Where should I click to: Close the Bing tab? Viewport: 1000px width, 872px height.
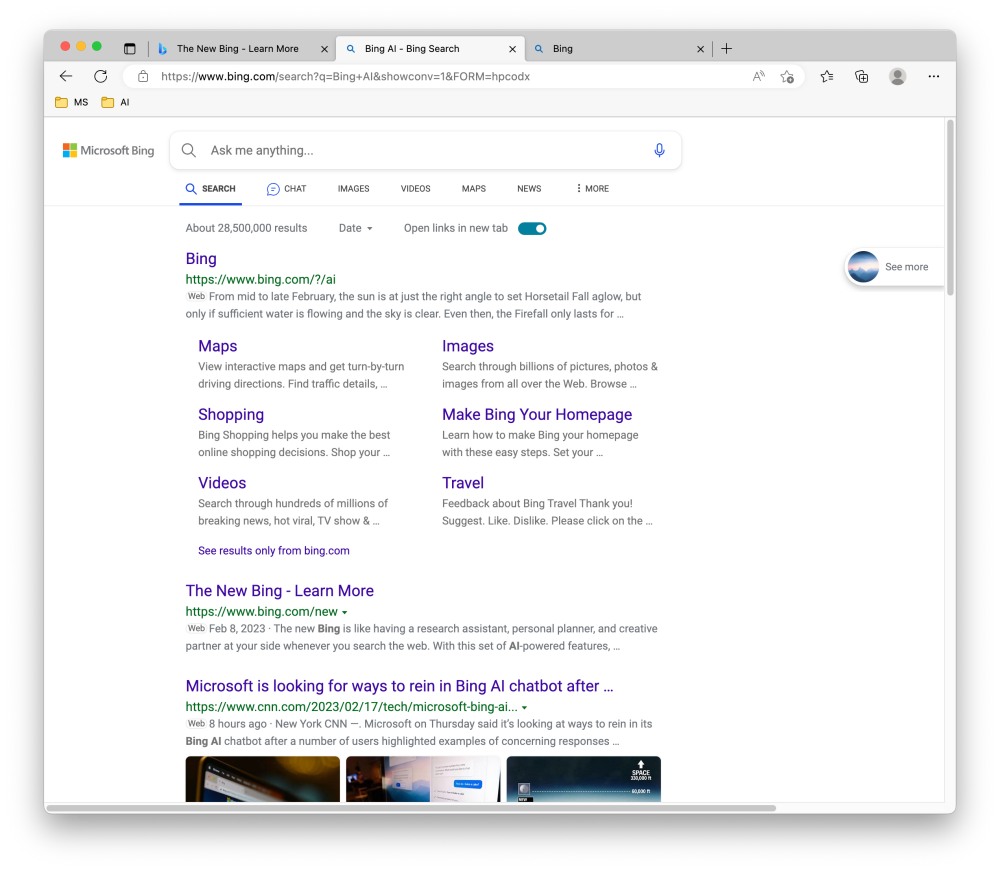(x=700, y=49)
